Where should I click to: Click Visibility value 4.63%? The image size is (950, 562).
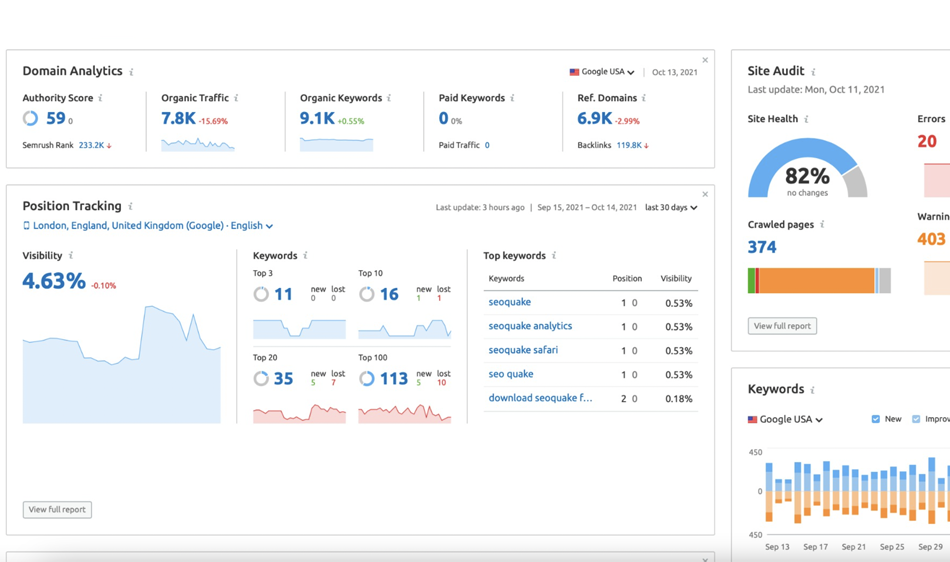pyautogui.click(x=54, y=281)
